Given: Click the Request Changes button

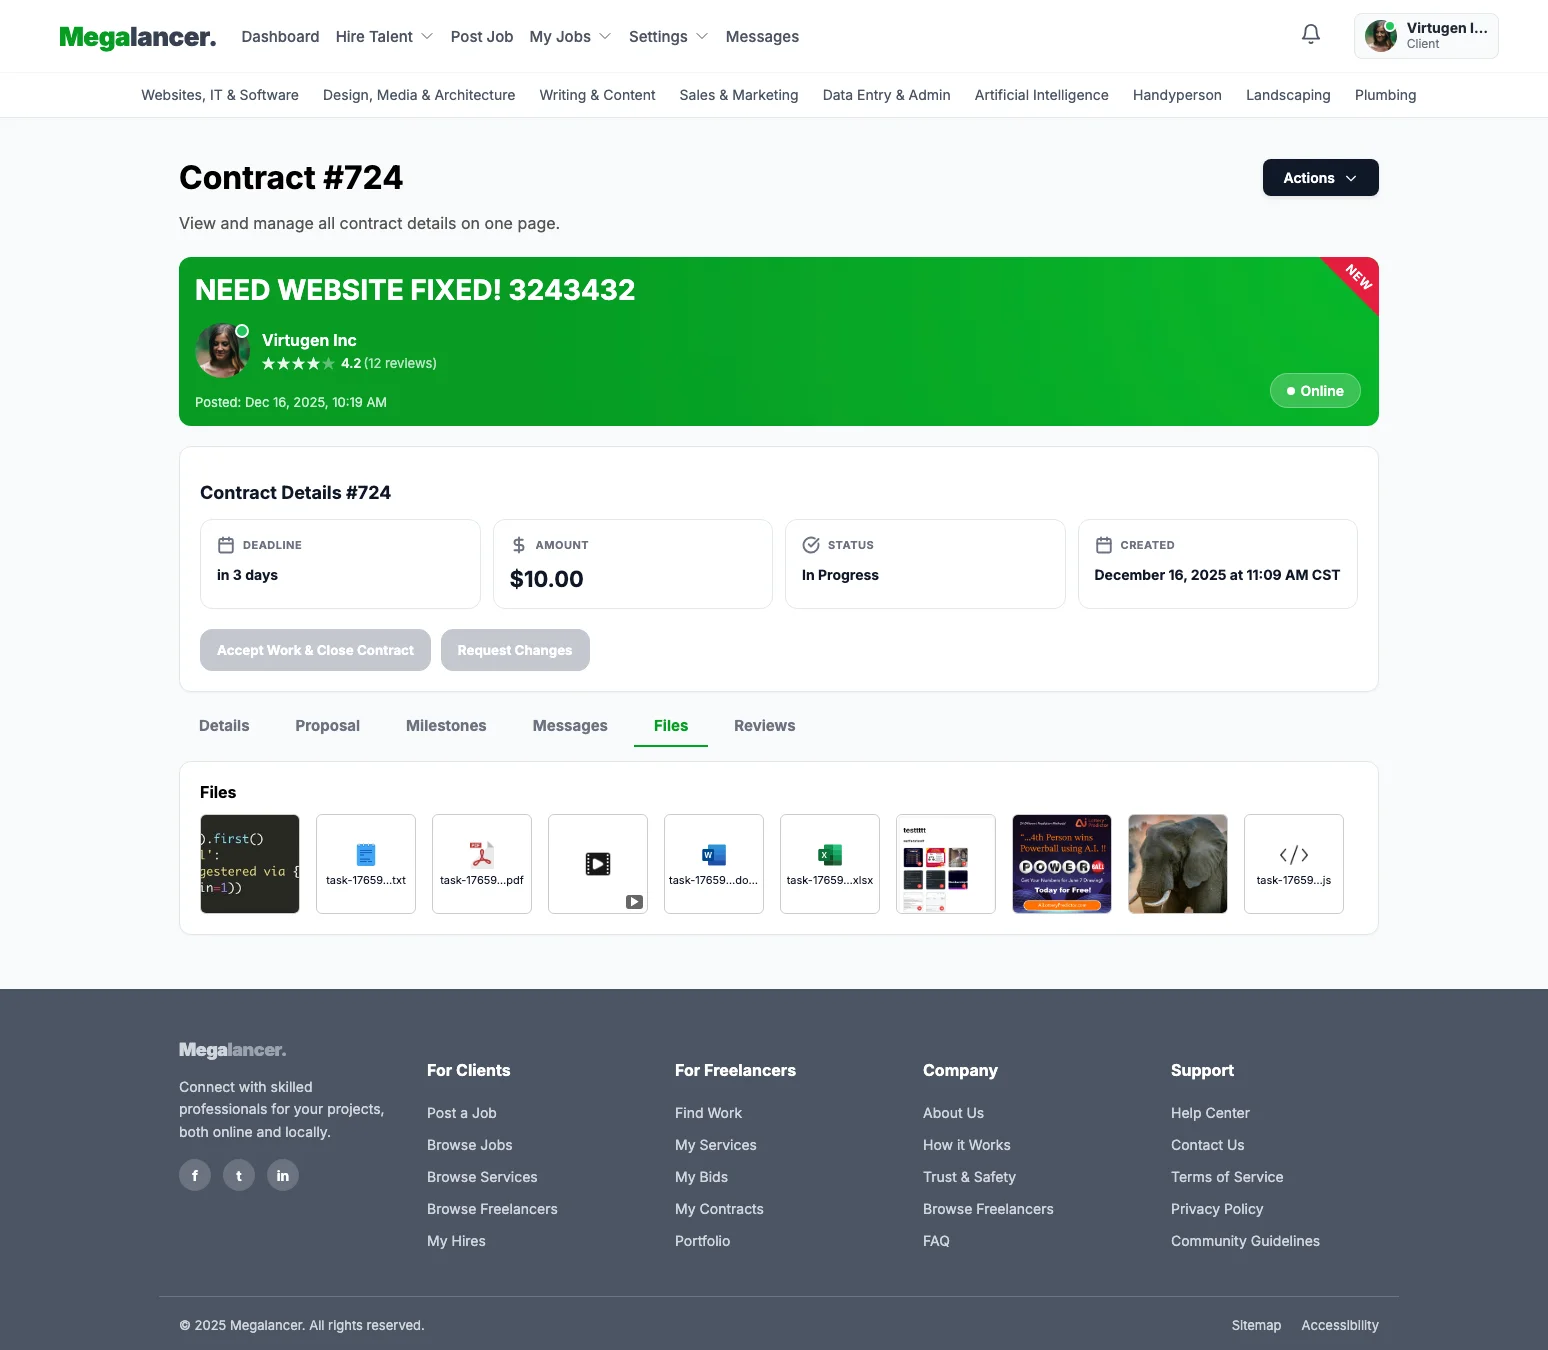Looking at the screenshot, I should (x=515, y=650).
